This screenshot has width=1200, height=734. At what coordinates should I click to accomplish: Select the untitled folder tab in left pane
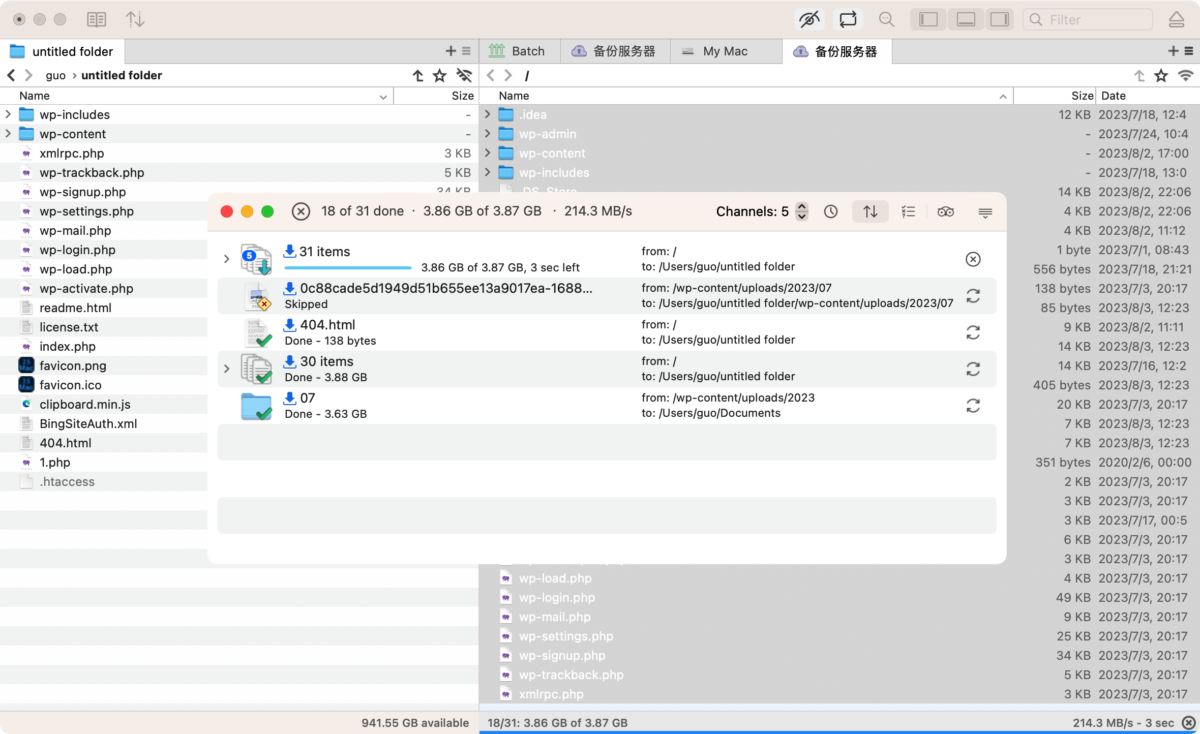(62, 51)
